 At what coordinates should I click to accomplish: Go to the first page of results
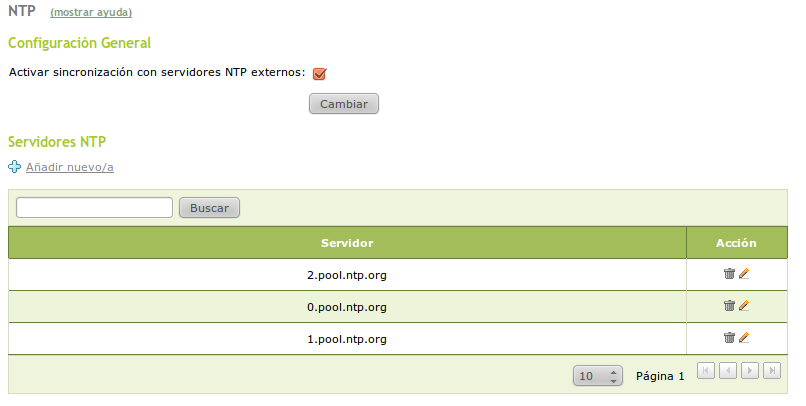(x=706, y=371)
